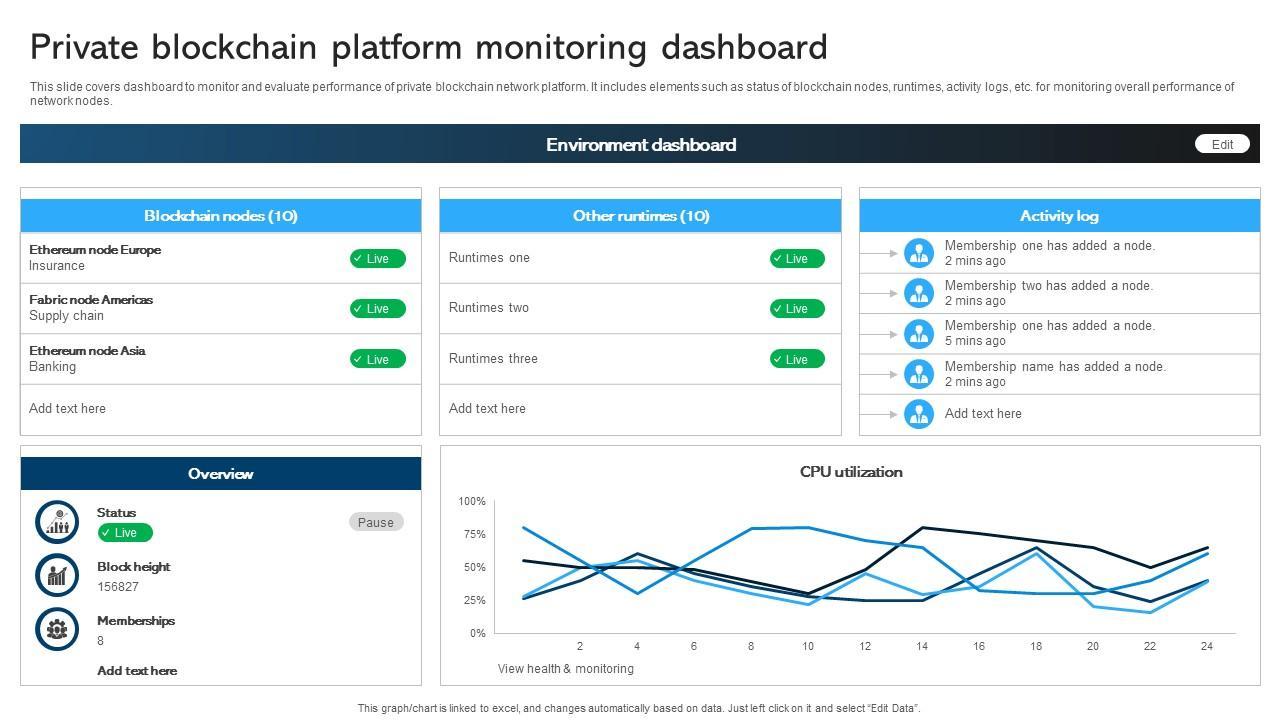Click the Status icon in Overview

point(57,522)
